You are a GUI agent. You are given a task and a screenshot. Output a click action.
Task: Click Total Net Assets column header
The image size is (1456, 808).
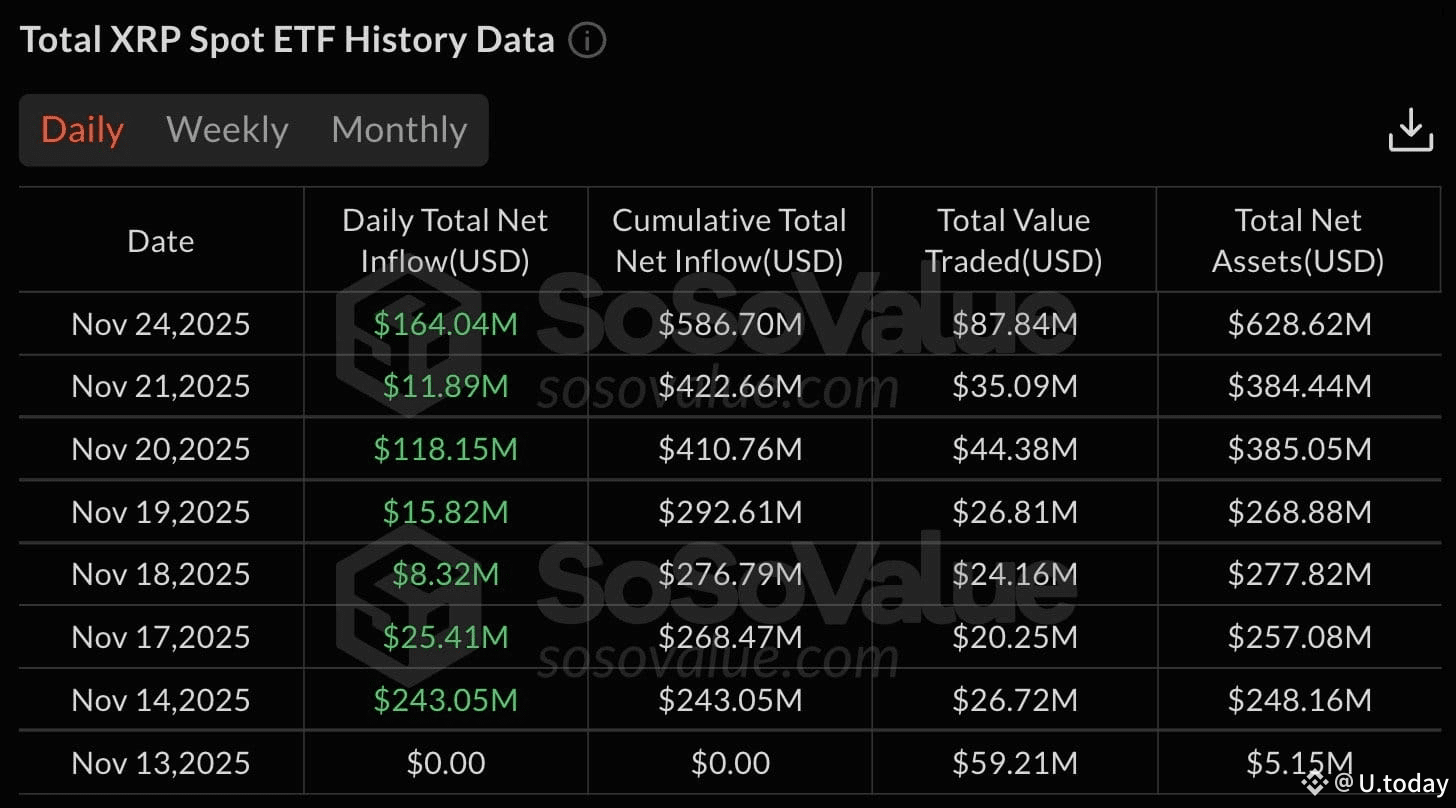click(1298, 240)
